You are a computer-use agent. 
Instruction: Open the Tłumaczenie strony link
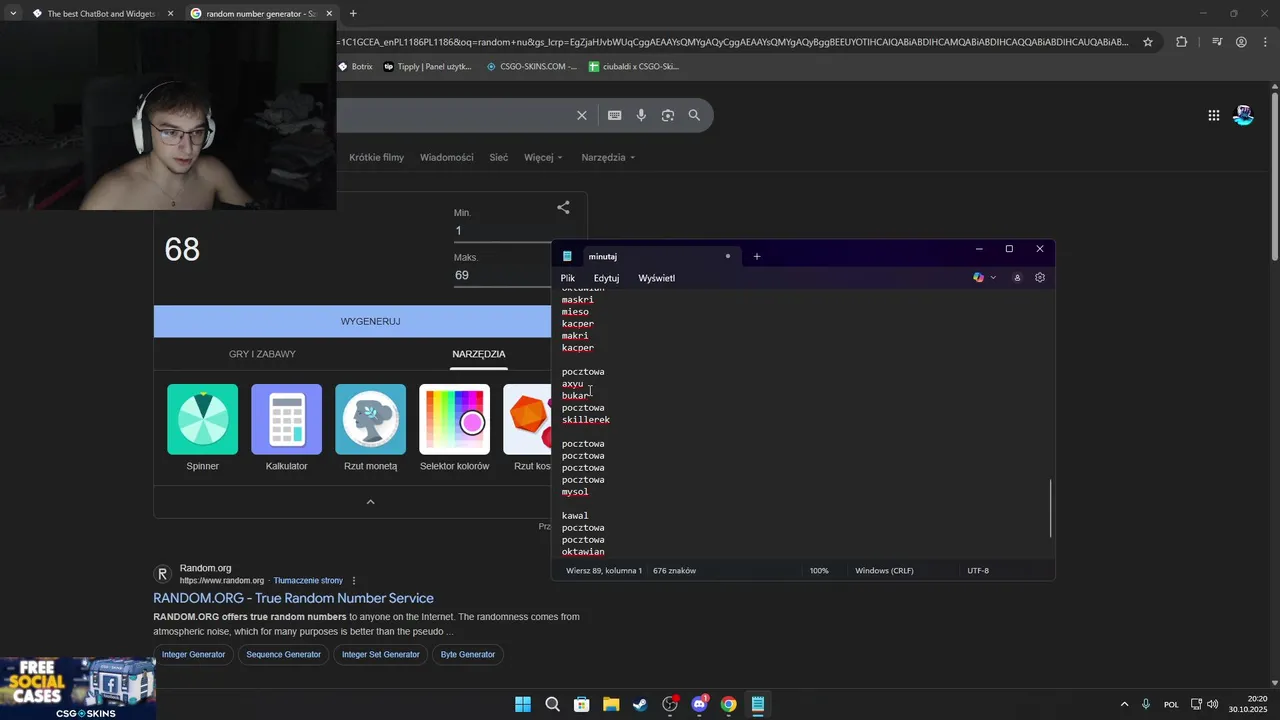tap(308, 581)
